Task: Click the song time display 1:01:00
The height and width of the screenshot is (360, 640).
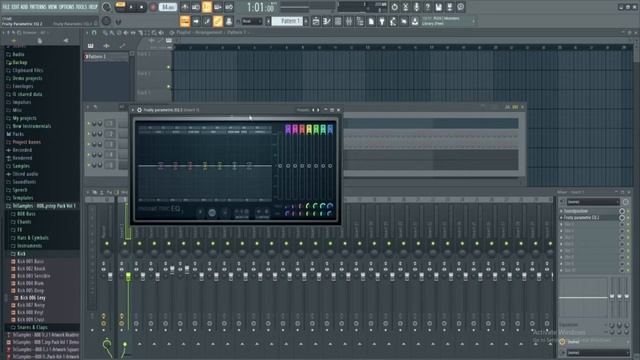Action: [x=260, y=7]
